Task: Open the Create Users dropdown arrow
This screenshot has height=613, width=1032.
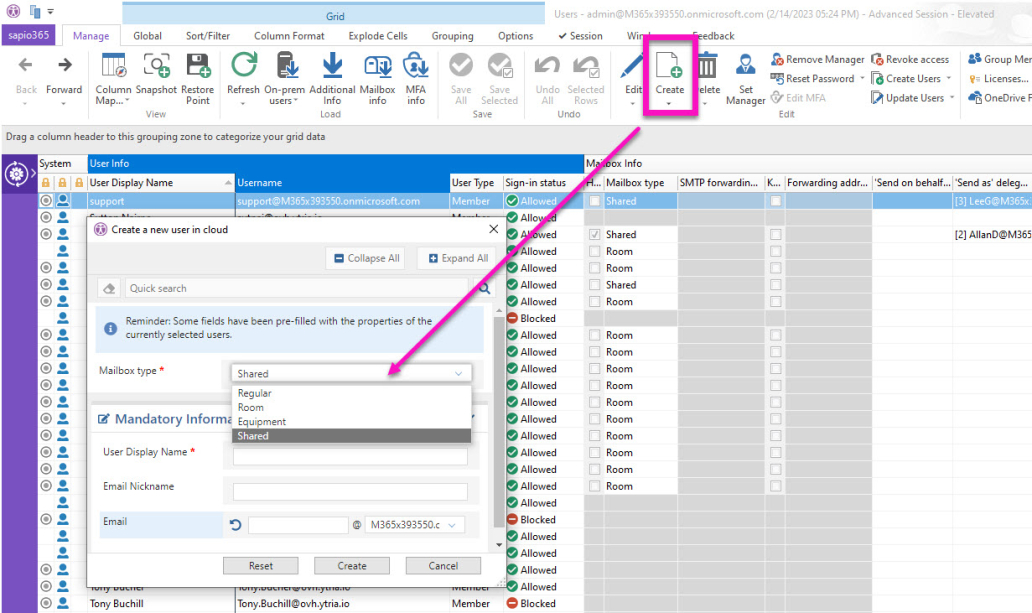Action: (x=948, y=78)
